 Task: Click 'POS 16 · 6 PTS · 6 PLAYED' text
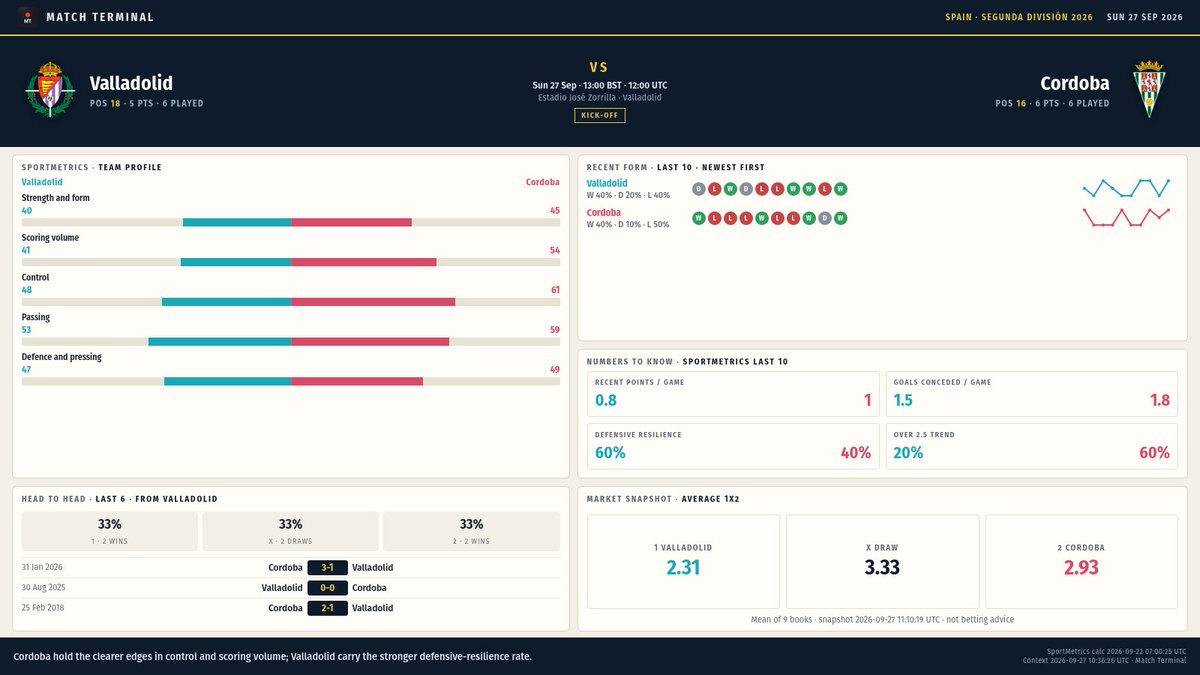click(x=1053, y=103)
